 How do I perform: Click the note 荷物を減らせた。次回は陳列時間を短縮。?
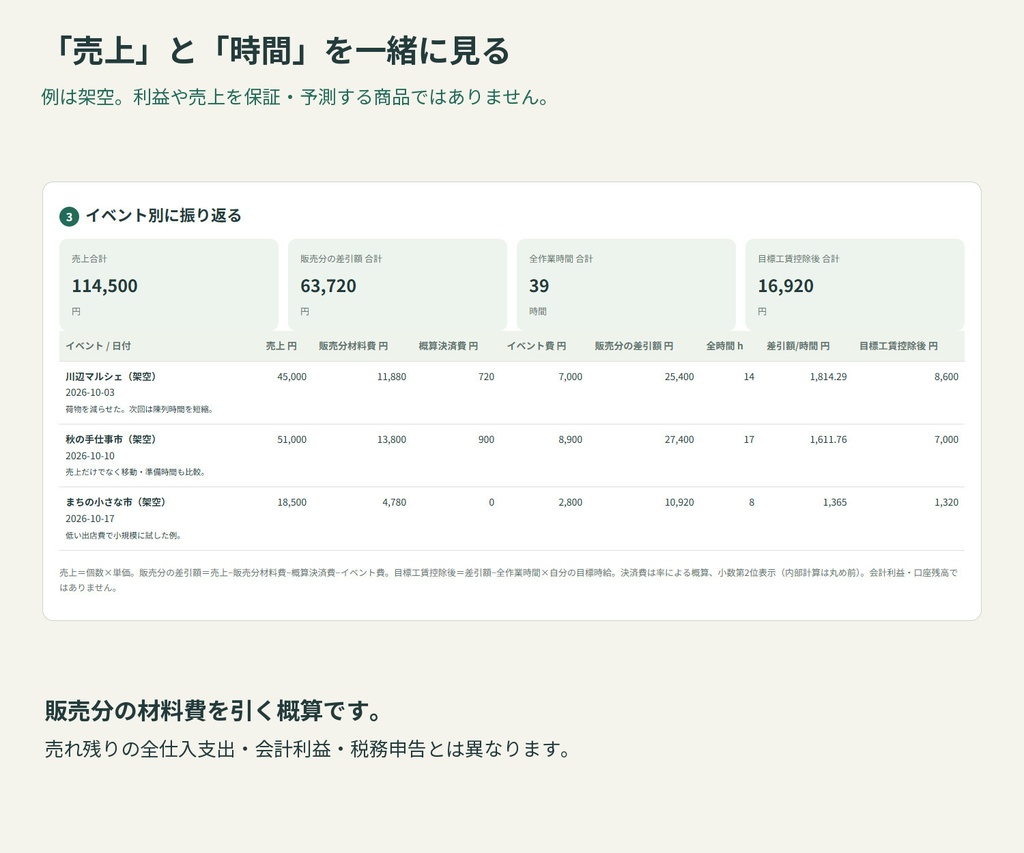139,410
